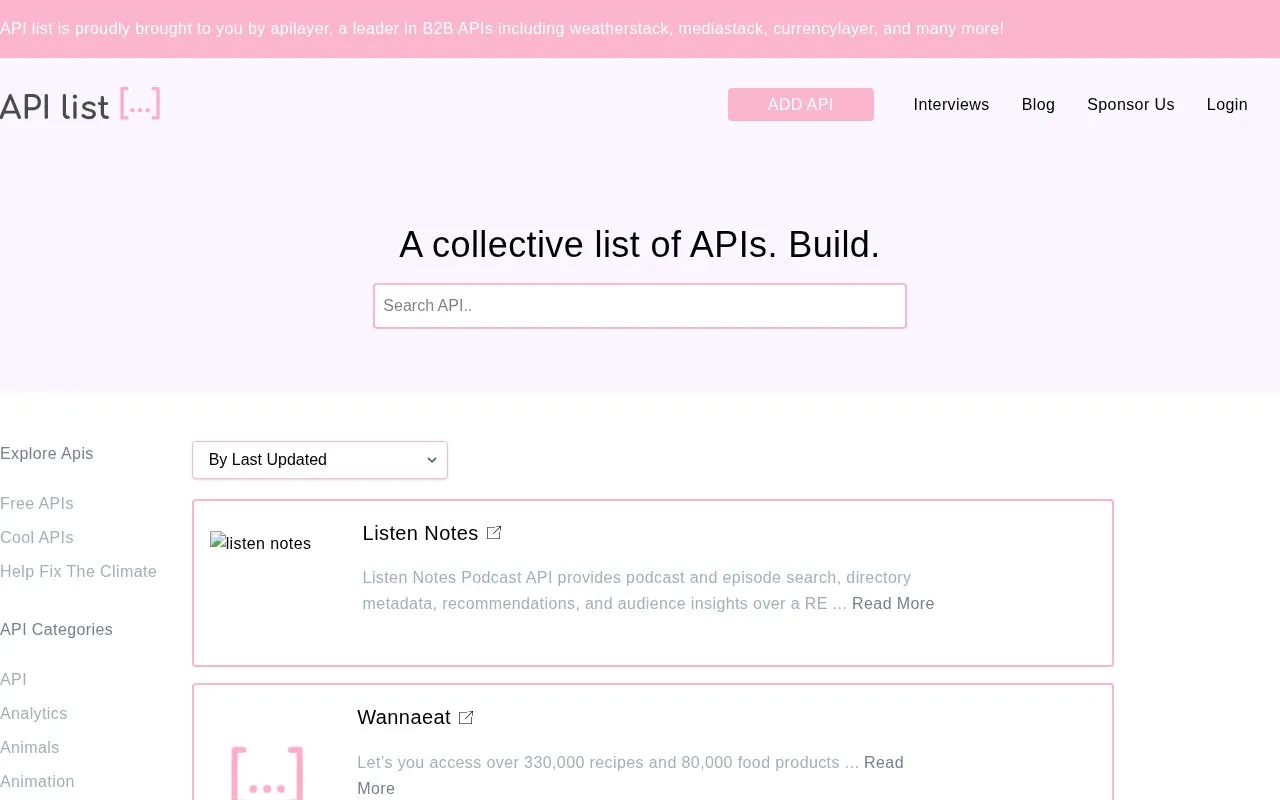
Task: Open Wannaeat external link icon
Action: point(466,717)
